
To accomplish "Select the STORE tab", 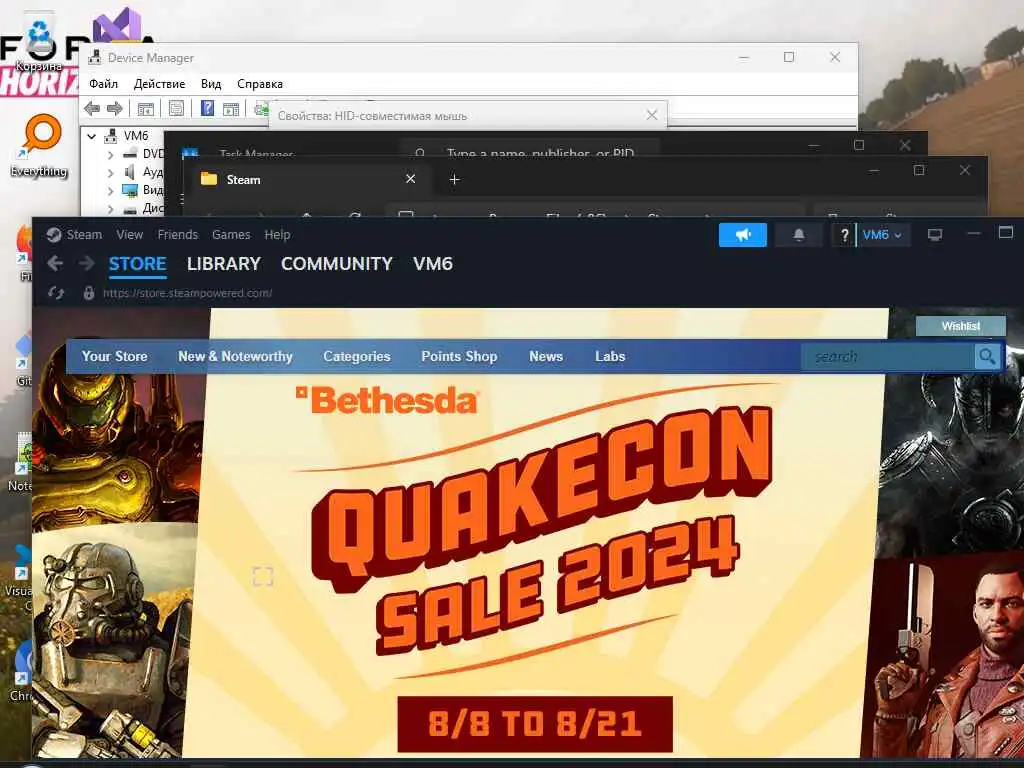I will (137, 264).
